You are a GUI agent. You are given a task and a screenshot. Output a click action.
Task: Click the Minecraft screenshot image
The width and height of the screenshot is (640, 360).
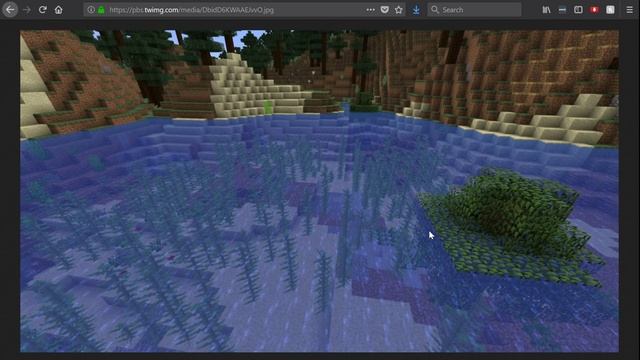click(319, 191)
